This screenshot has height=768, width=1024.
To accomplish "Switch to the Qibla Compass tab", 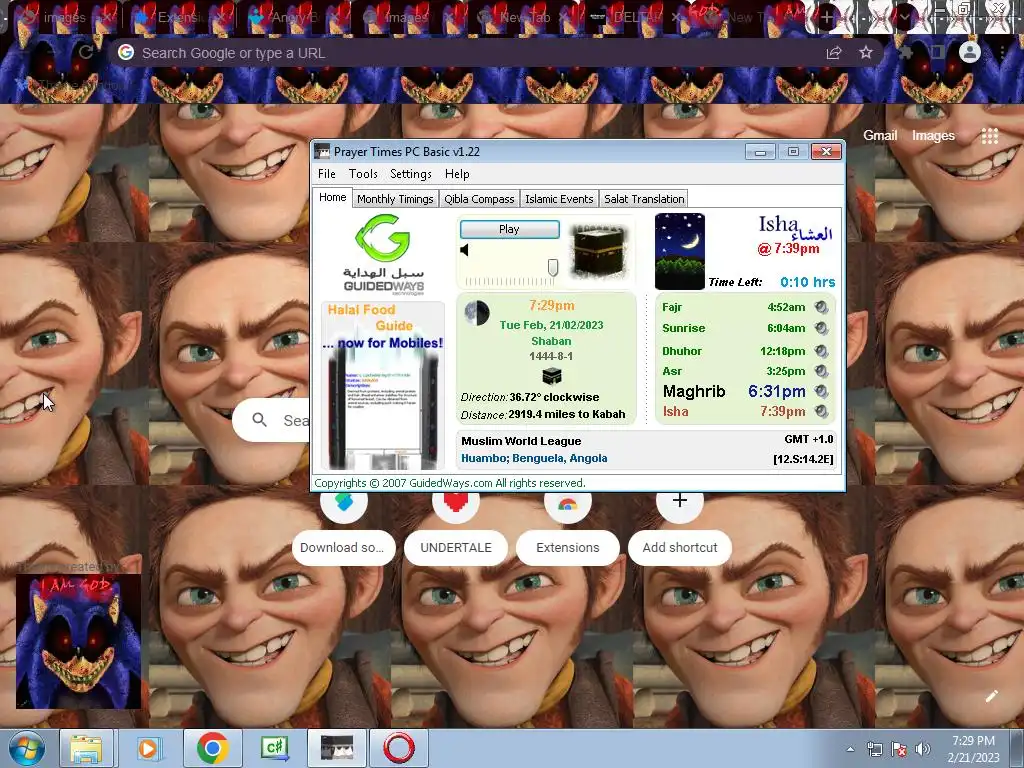I will click(479, 199).
